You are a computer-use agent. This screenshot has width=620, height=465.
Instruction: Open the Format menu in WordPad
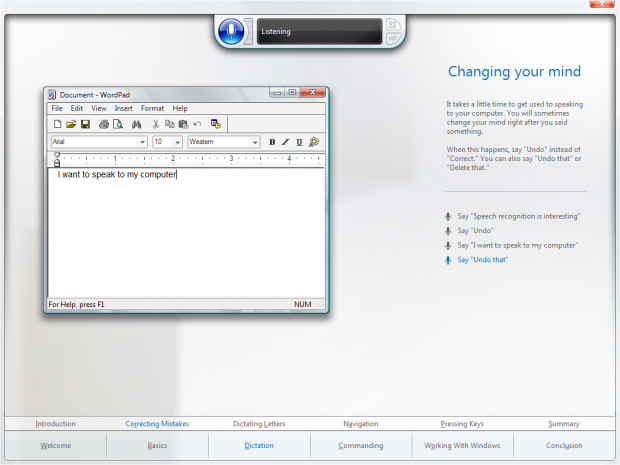coord(152,108)
